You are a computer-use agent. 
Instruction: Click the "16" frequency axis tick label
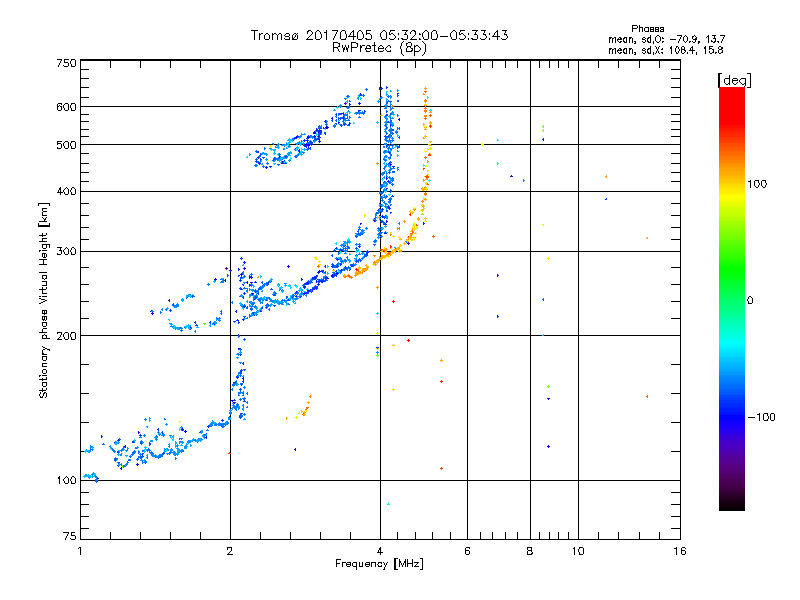tap(680, 551)
